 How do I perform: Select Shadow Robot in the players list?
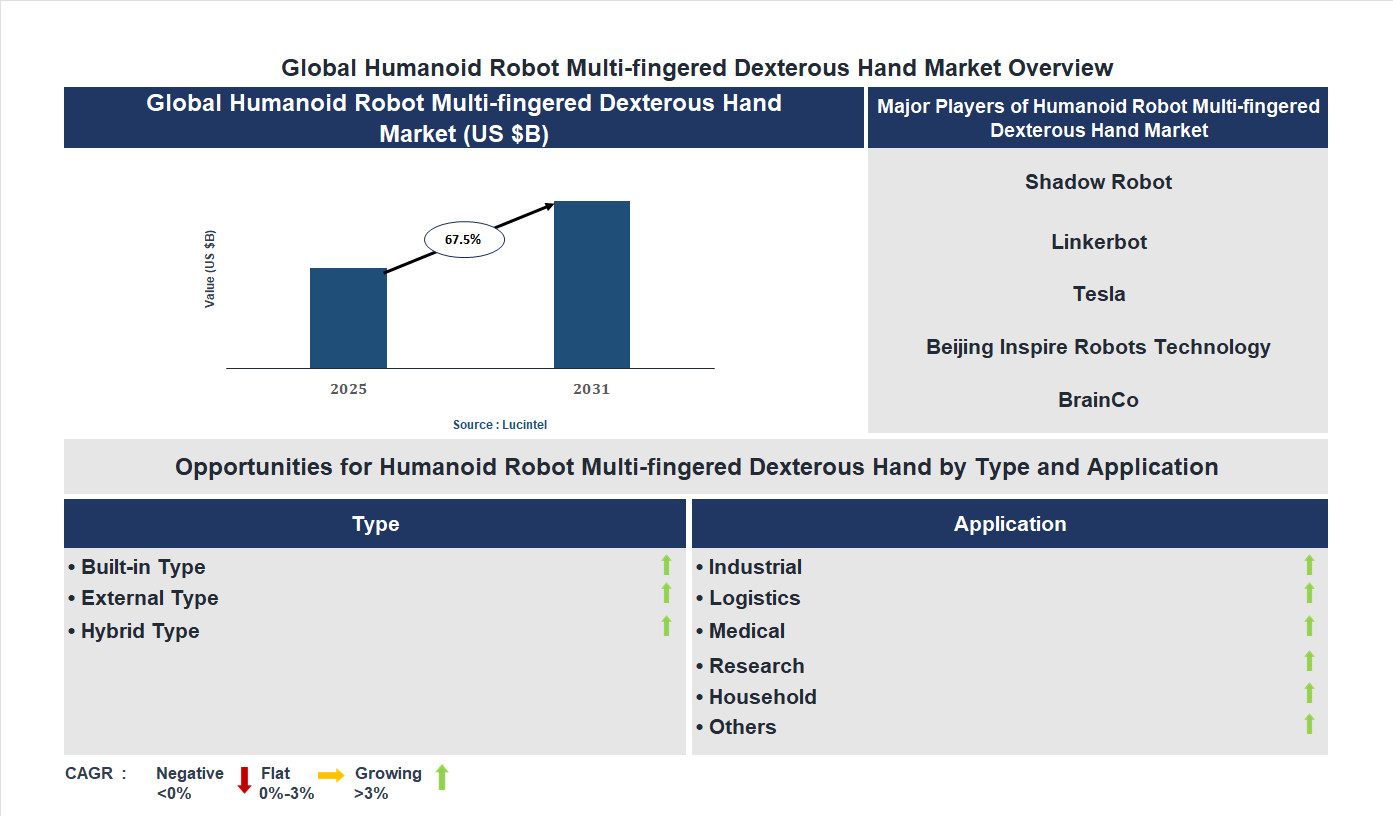[1098, 182]
